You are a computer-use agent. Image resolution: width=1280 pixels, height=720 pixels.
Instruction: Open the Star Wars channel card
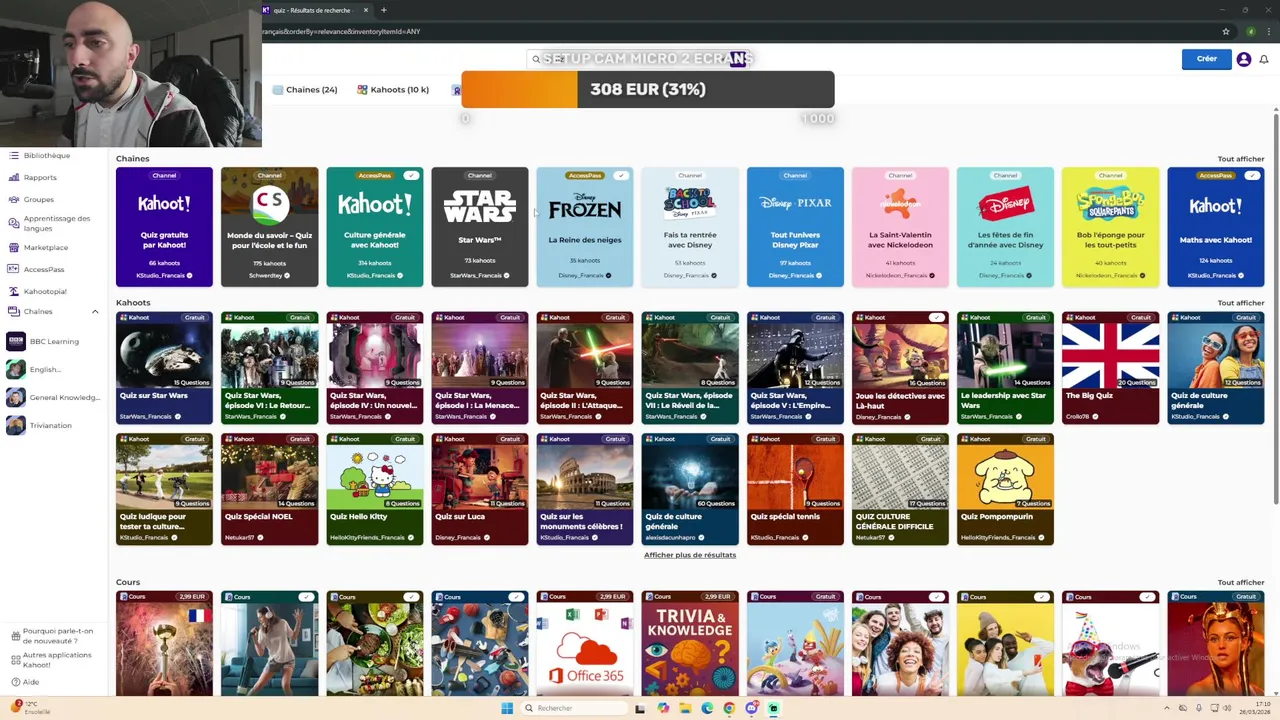point(480,227)
